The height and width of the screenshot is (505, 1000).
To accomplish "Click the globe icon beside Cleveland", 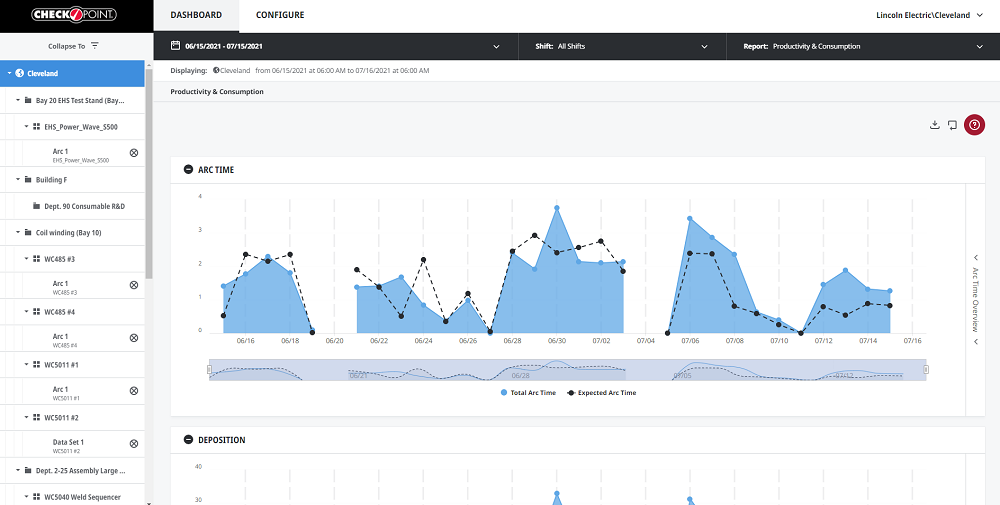I will 20,73.
